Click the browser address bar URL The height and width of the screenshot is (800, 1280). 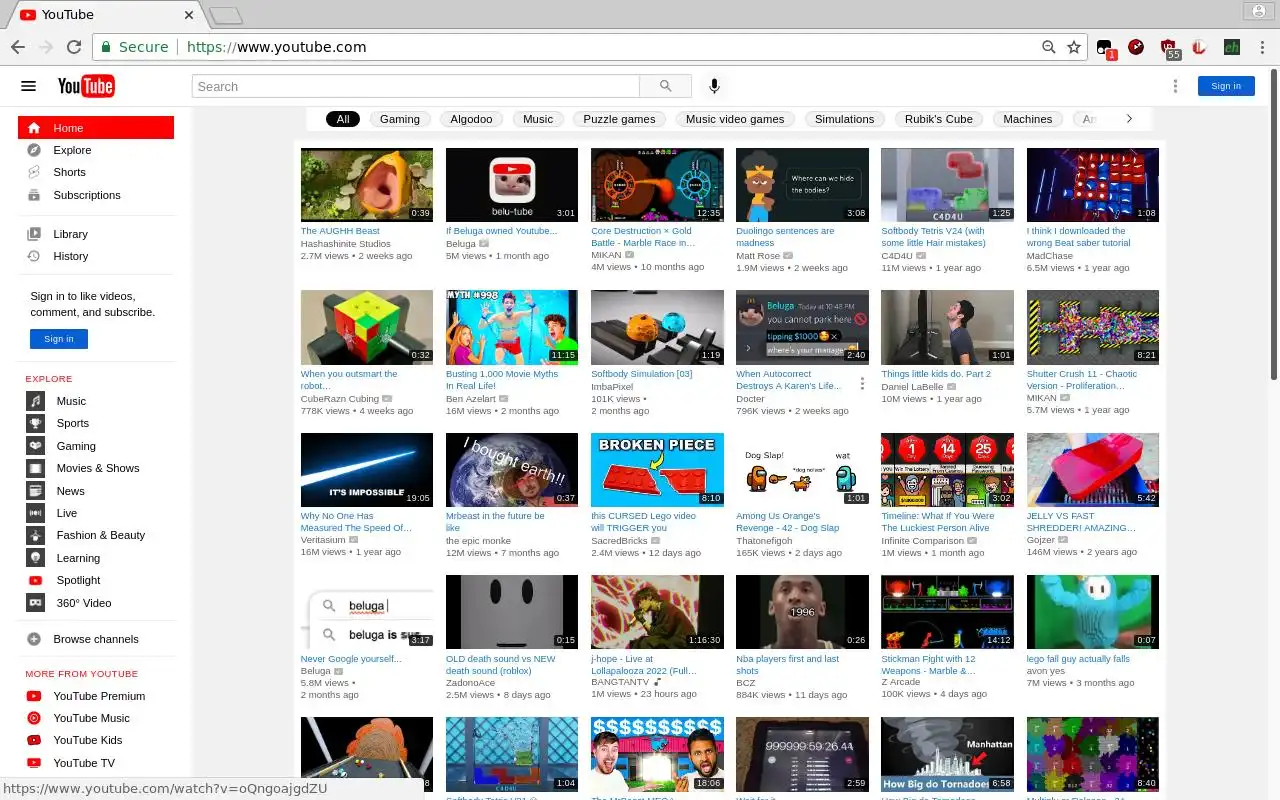[x=276, y=47]
